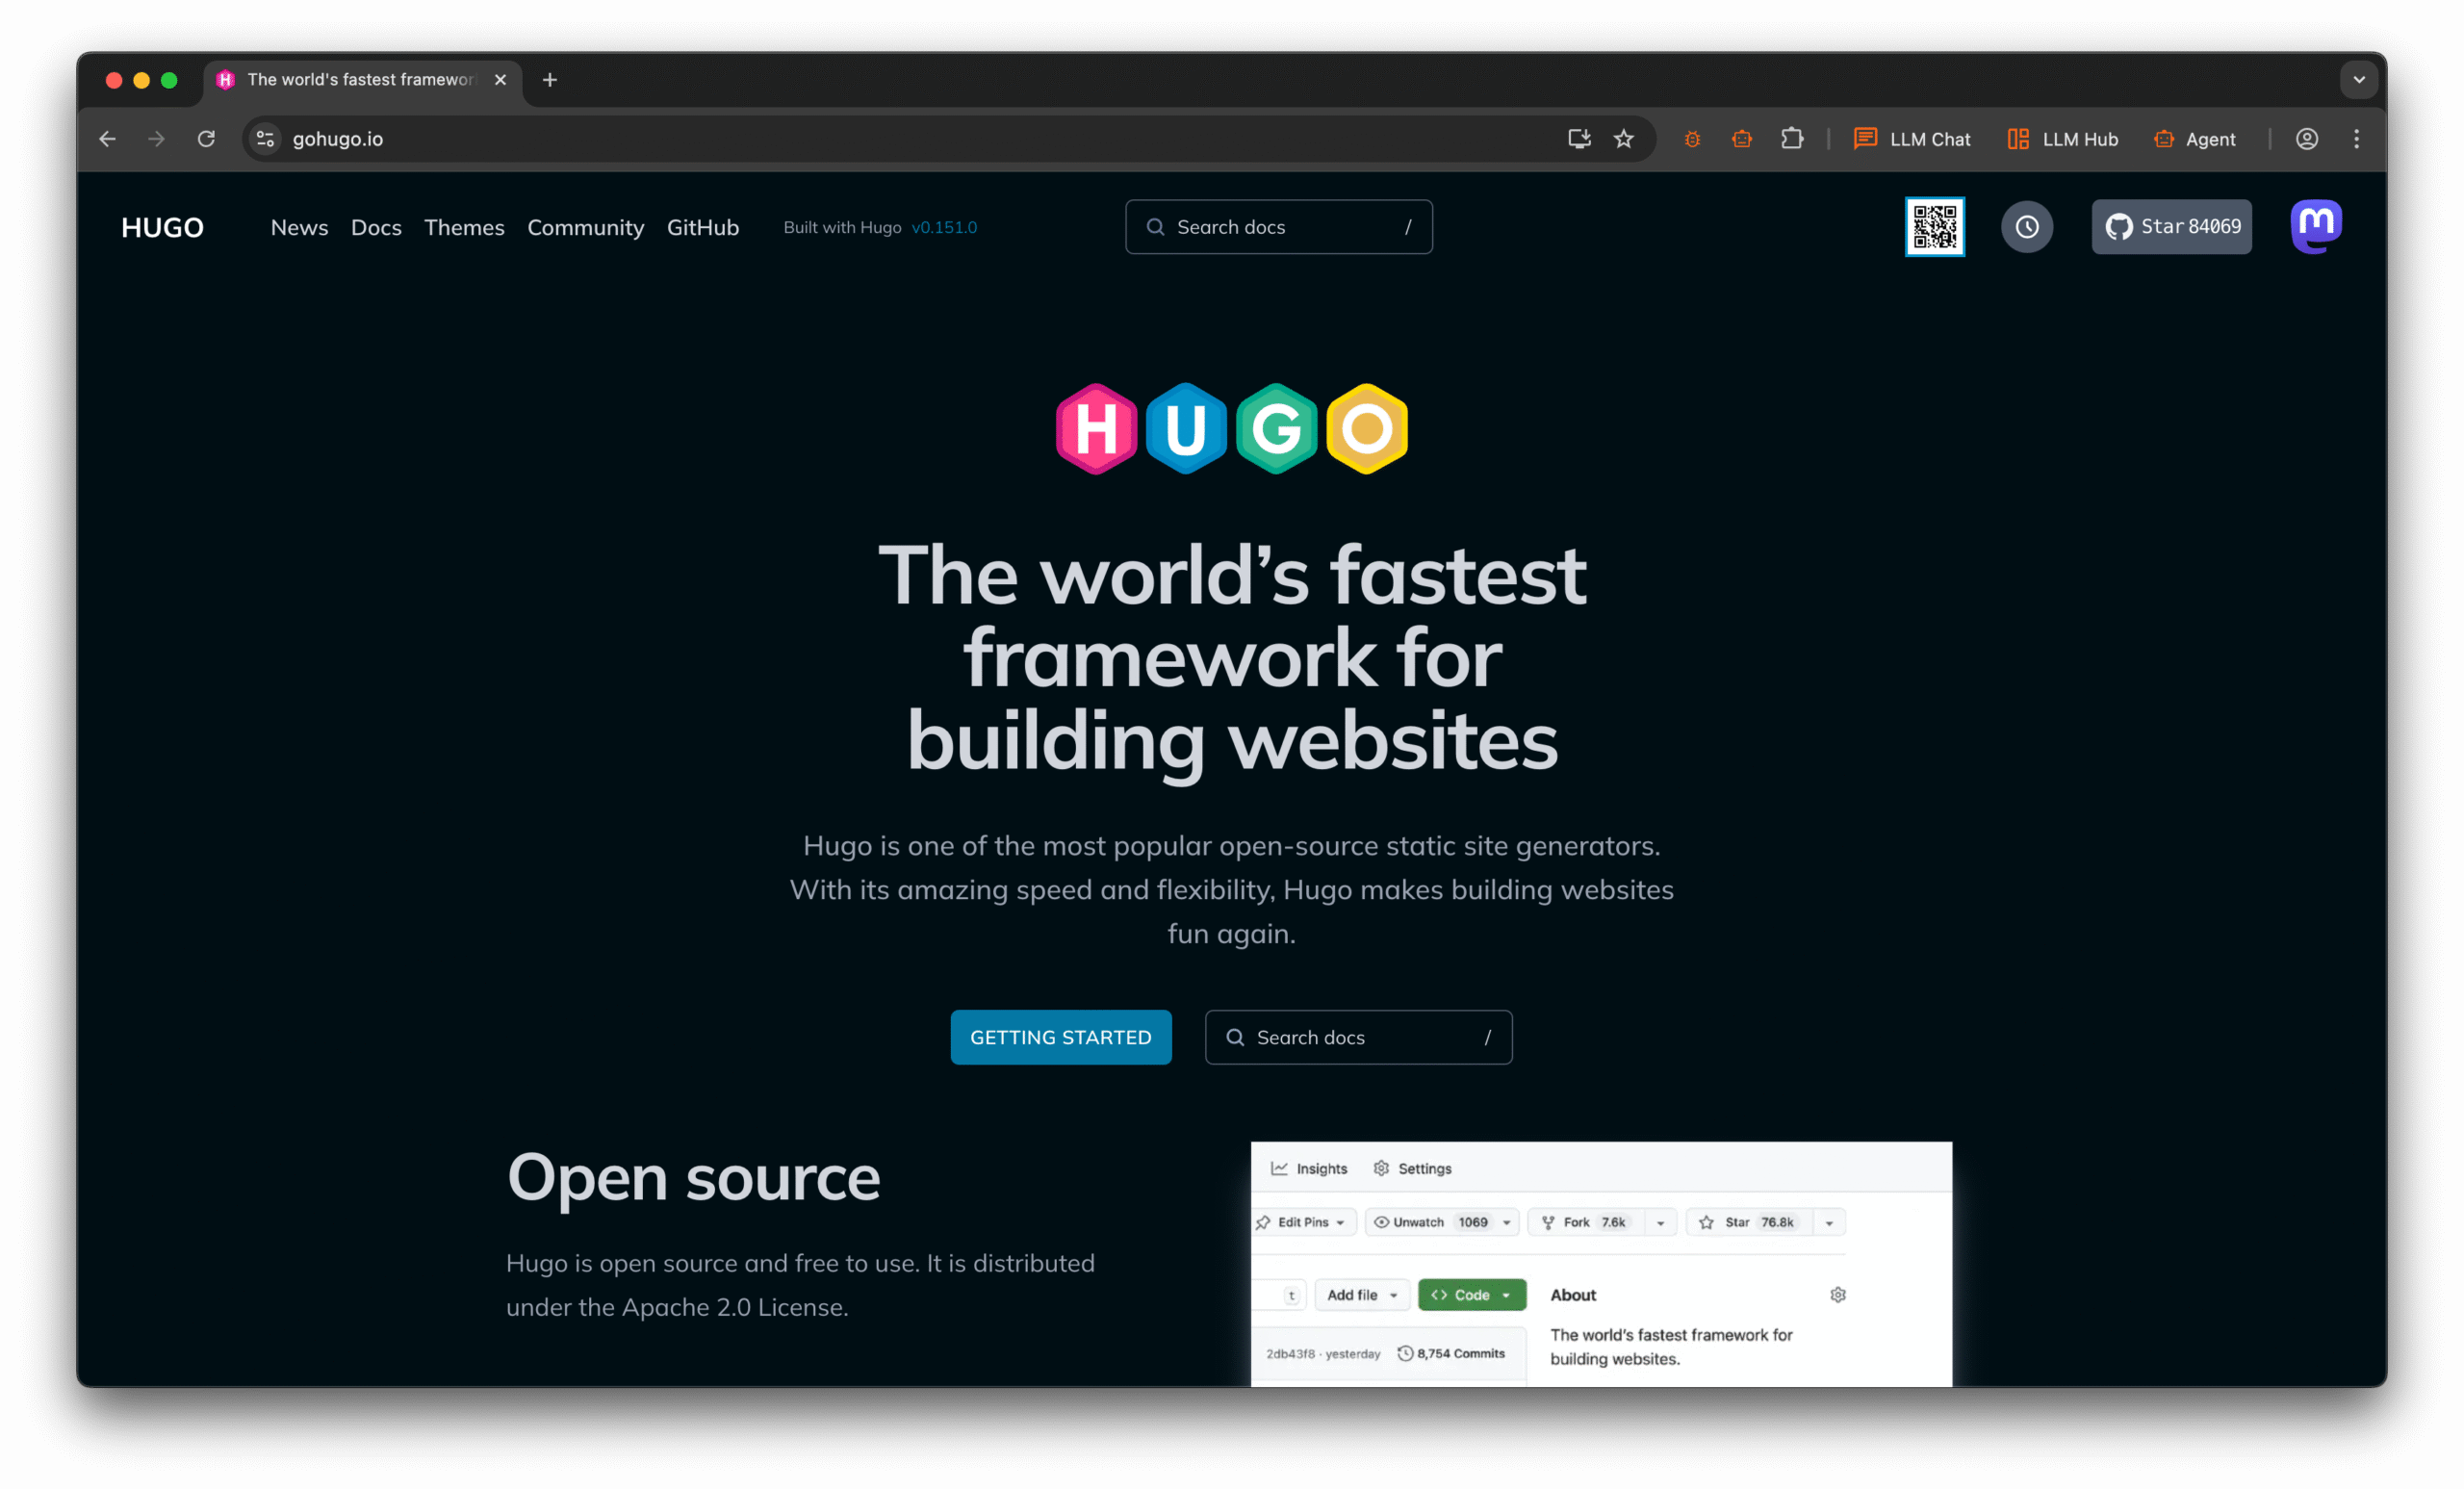The width and height of the screenshot is (2464, 1489).
Task: Open the site information icon beside gohugo.io
Action: (x=265, y=139)
